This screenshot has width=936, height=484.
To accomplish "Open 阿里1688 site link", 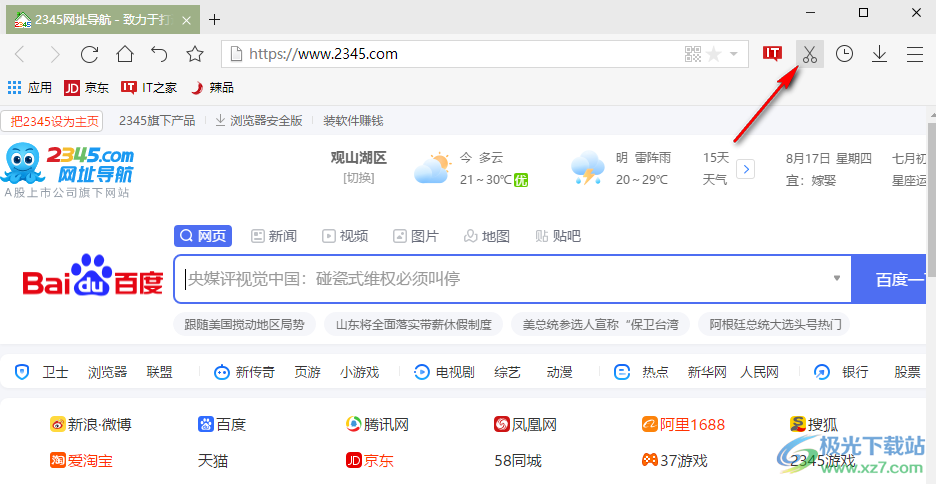I will coord(683,424).
